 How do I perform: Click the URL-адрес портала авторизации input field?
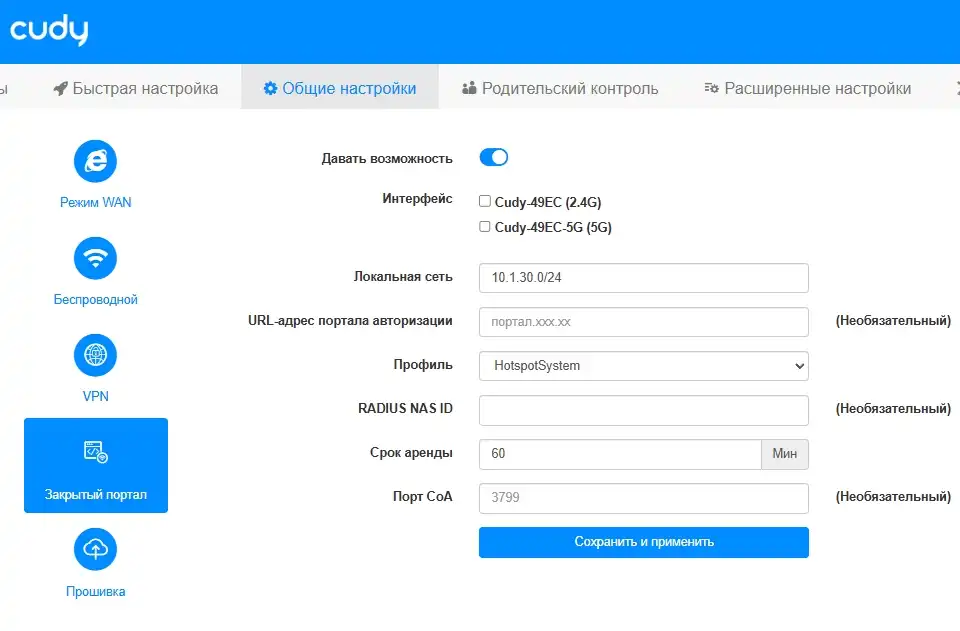point(643,322)
